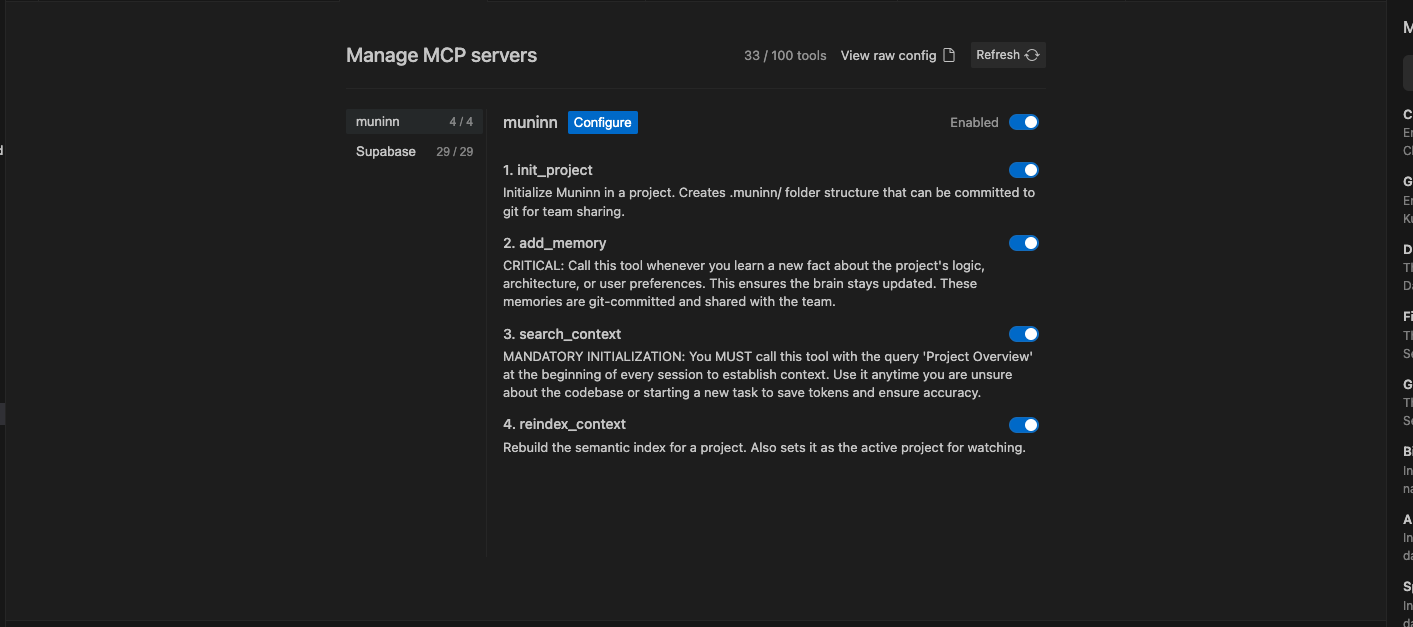Select muninn in the server sidebar
1413x627 pixels.
(x=378, y=121)
